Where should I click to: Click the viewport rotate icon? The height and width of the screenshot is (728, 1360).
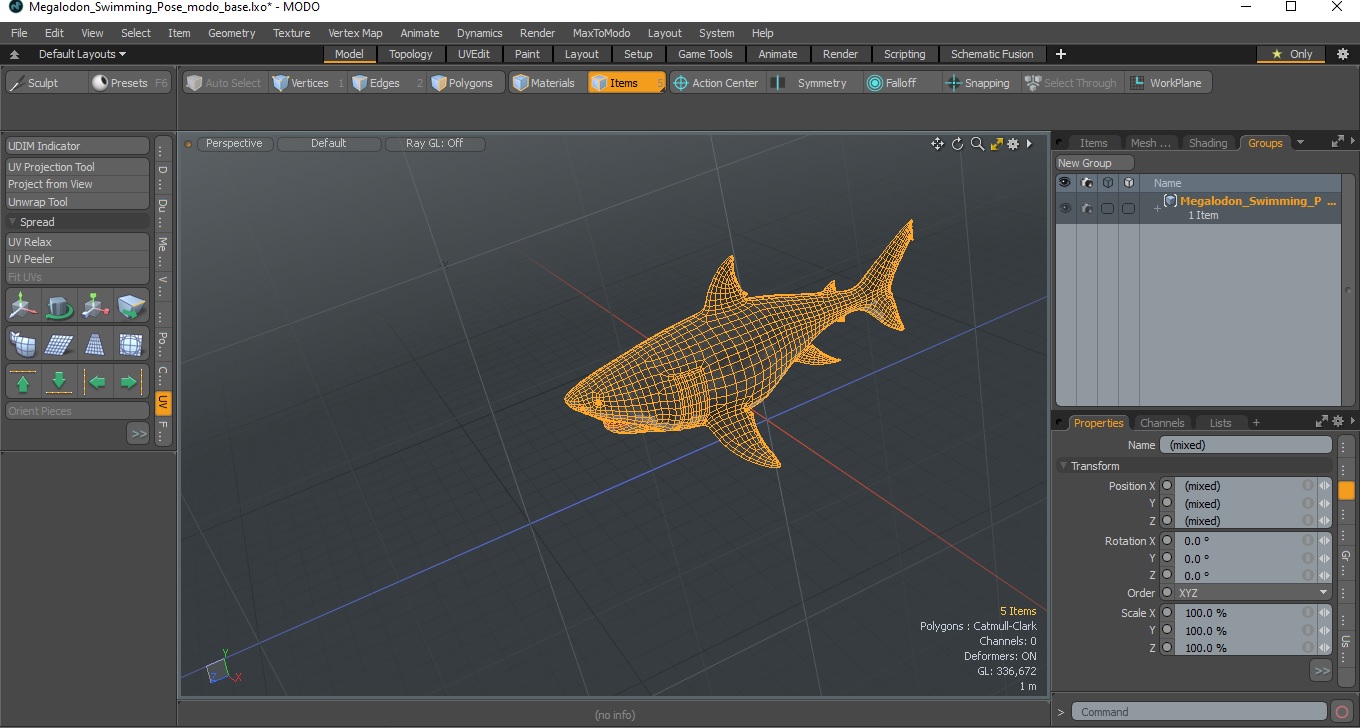957,144
